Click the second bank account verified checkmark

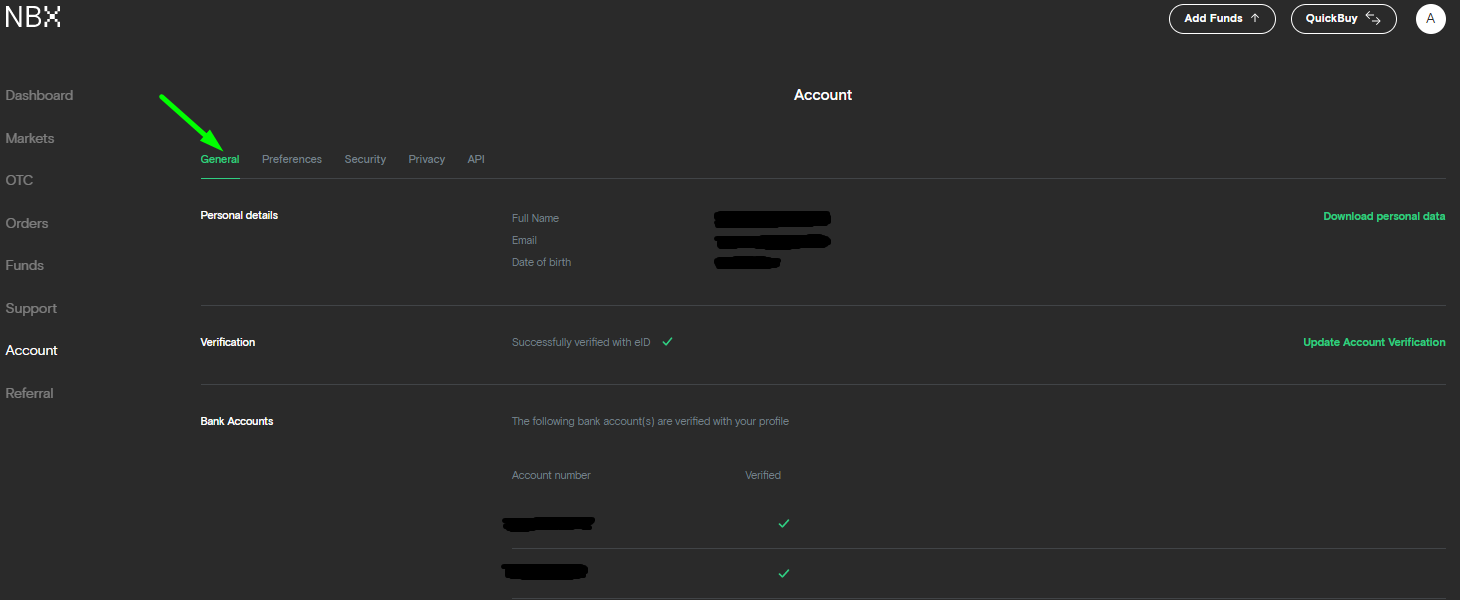pos(784,573)
